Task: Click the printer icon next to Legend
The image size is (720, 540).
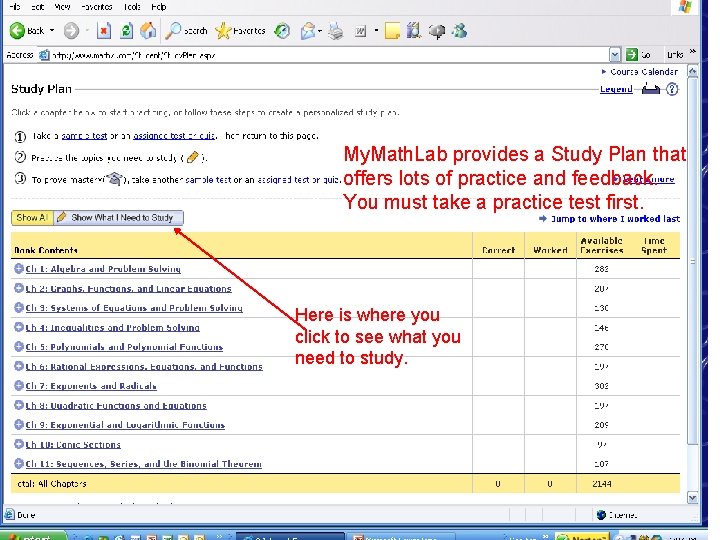Action: click(x=651, y=88)
